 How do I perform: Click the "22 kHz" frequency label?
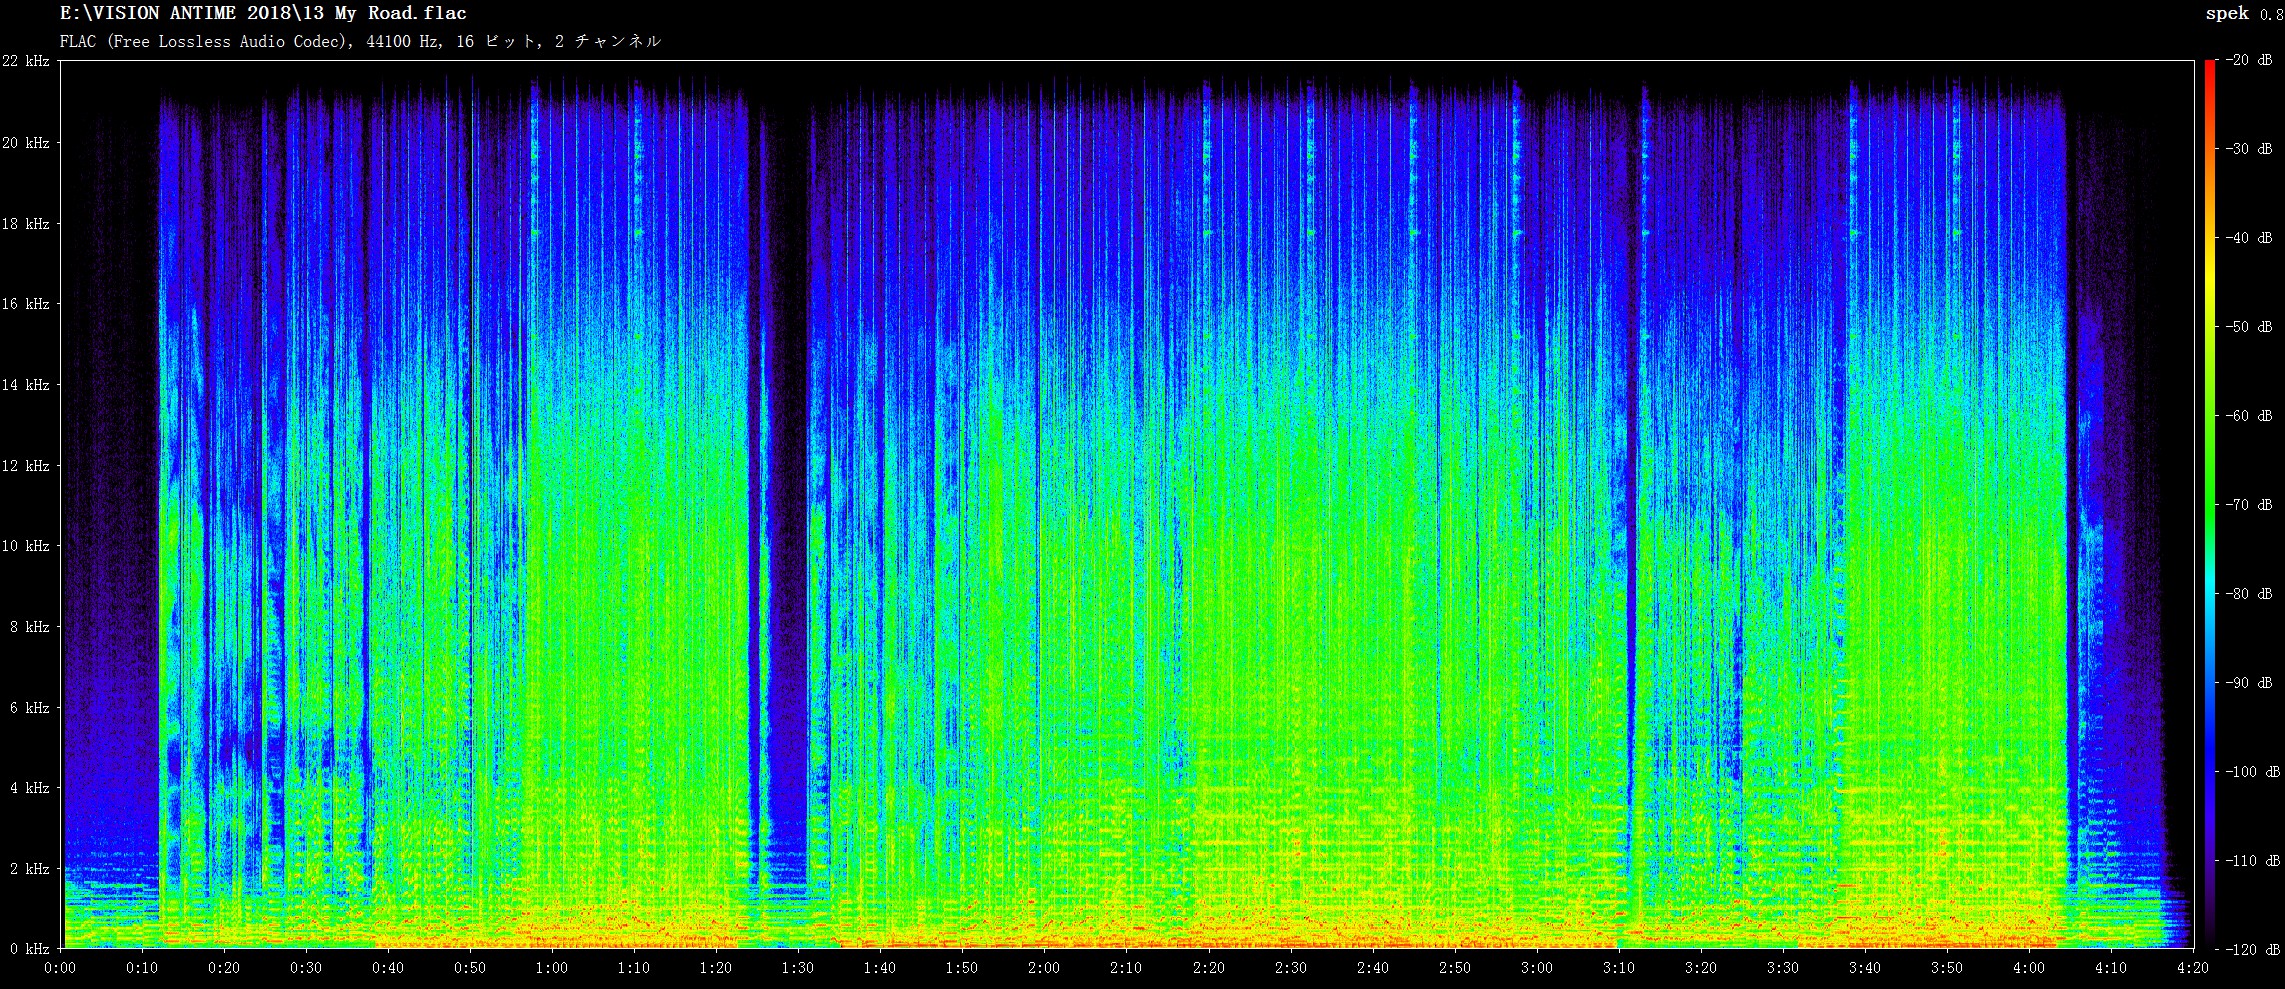(x=25, y=61)
